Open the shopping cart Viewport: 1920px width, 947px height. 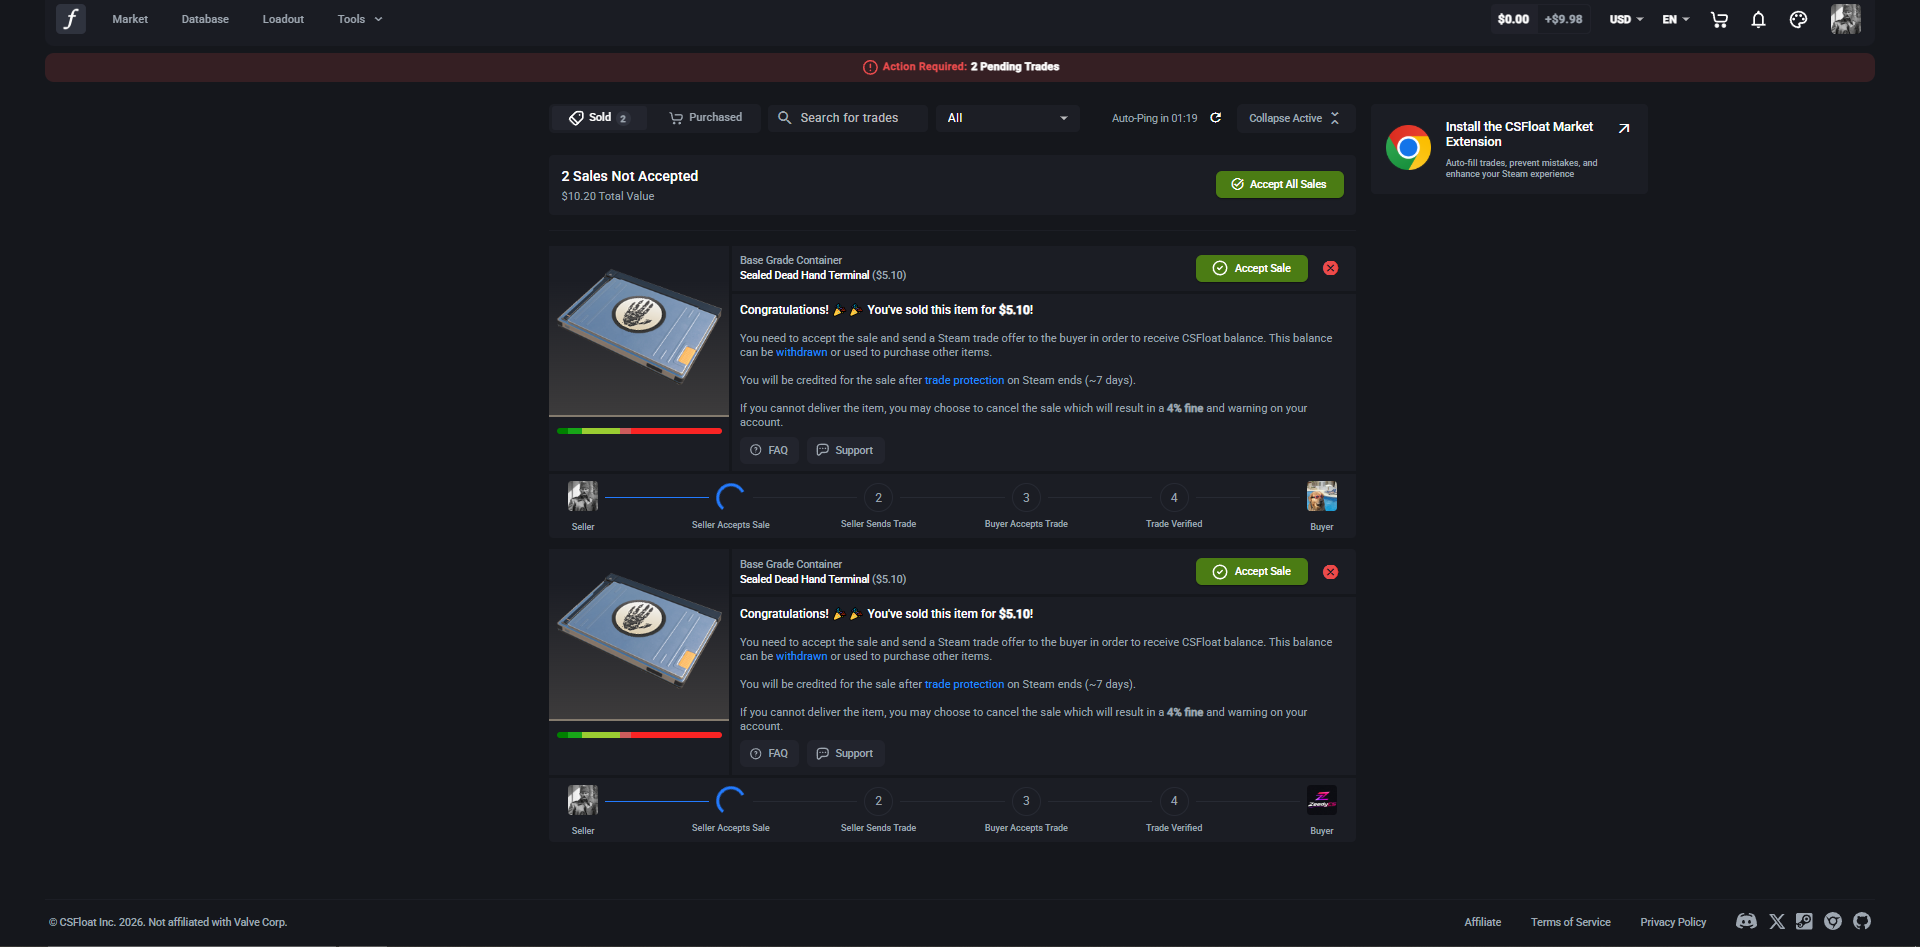pyautogui.click(x=1719, y=19)
